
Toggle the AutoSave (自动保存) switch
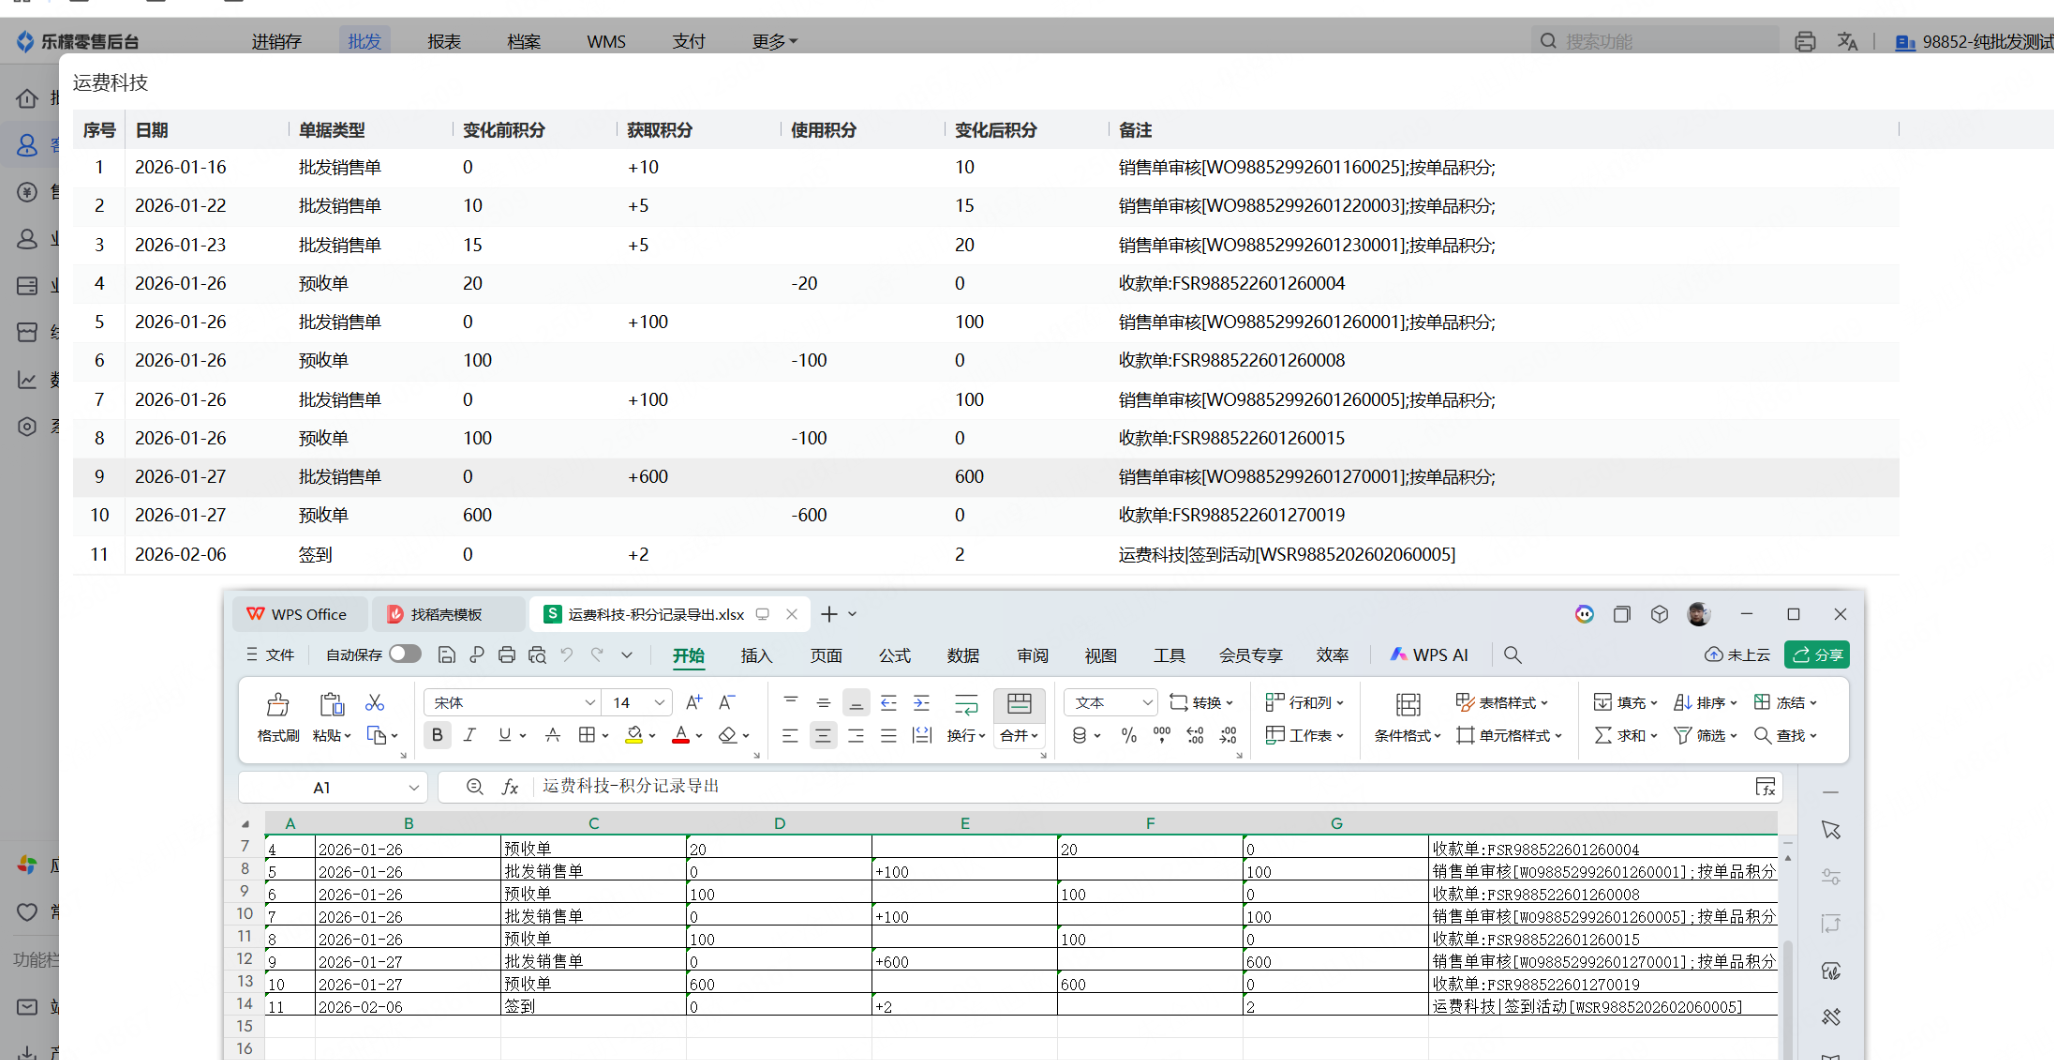405,654
